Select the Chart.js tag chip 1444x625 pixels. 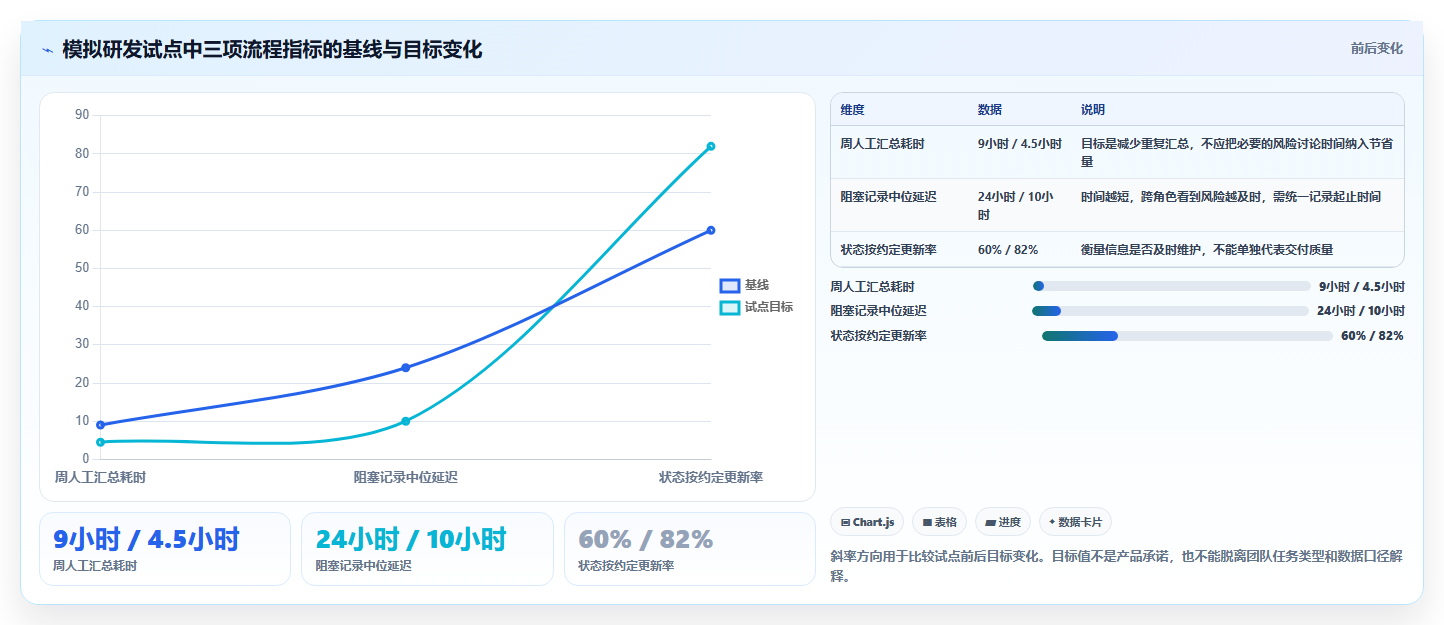point(867,522)
